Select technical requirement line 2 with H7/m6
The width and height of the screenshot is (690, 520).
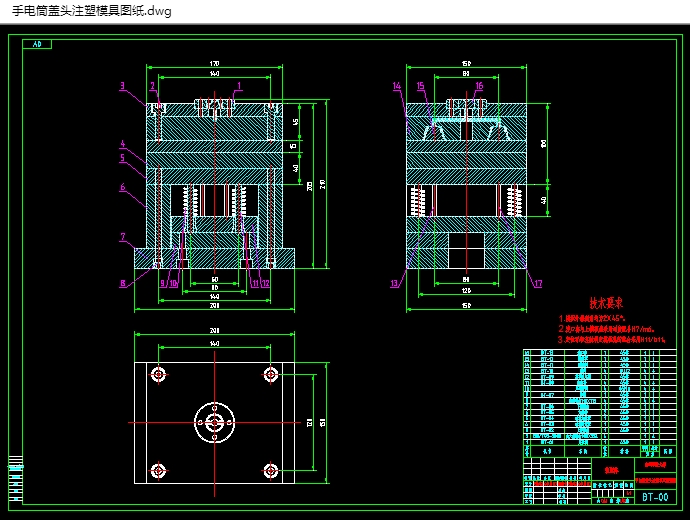point(606,329)
